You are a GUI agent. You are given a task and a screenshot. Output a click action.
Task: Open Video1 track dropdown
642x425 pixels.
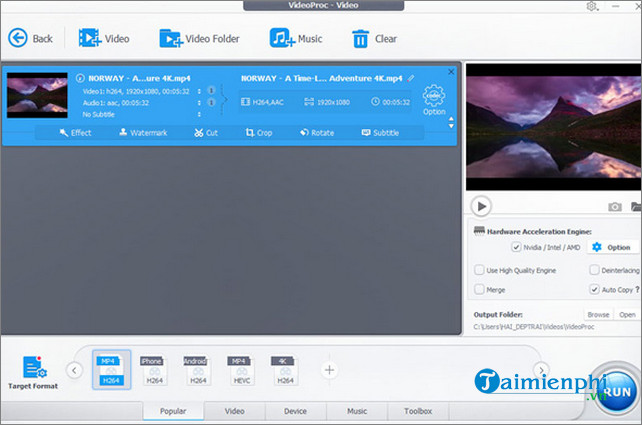199,91
